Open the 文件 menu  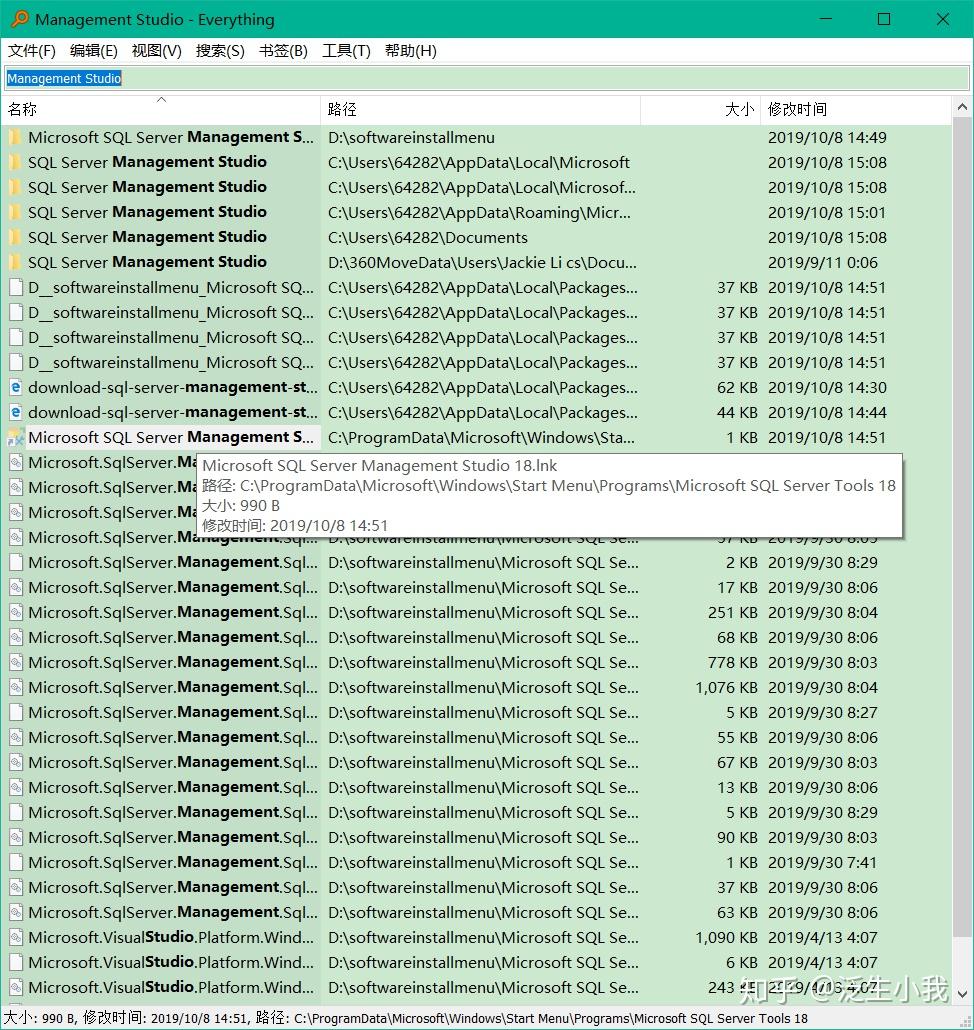(x=30, y=51)
